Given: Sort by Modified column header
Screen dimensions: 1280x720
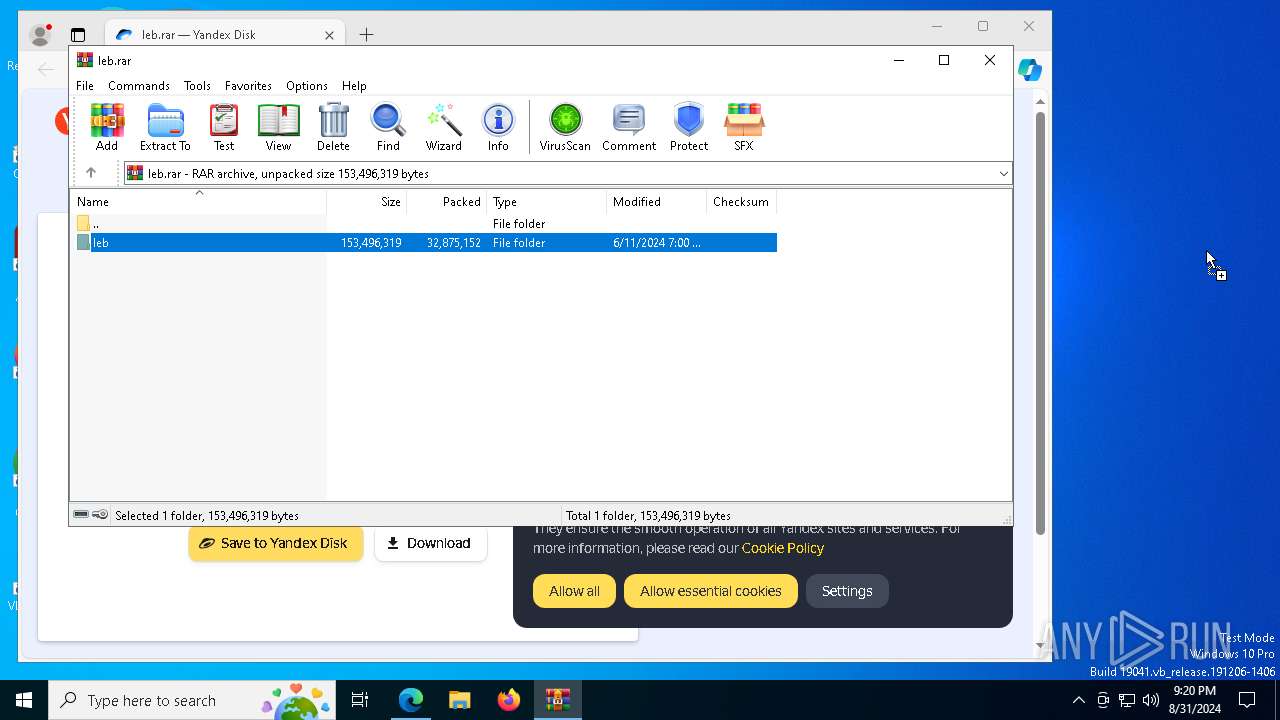Looking at the screenshot, I should pos(657,202).
